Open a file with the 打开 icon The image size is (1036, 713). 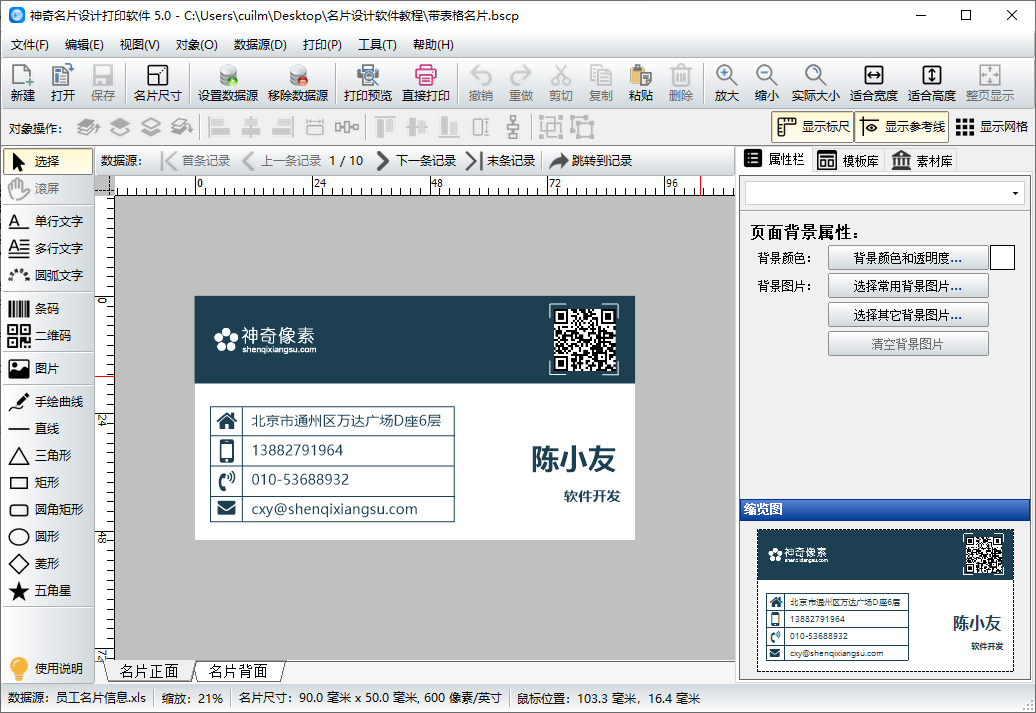[x=63, y=83]
